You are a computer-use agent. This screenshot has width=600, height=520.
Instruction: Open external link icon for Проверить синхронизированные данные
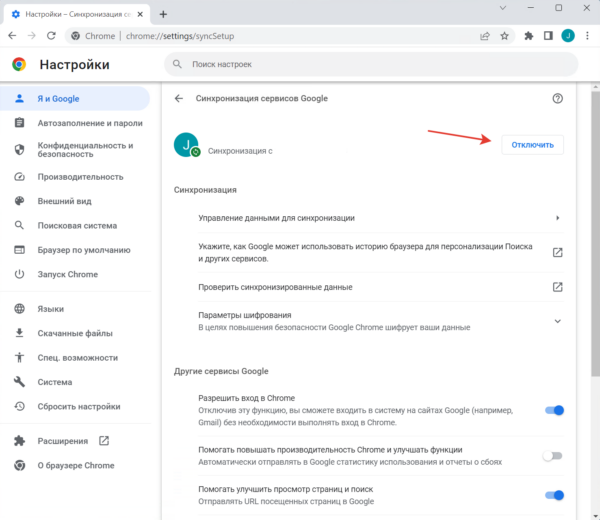(x=558, y=287)
